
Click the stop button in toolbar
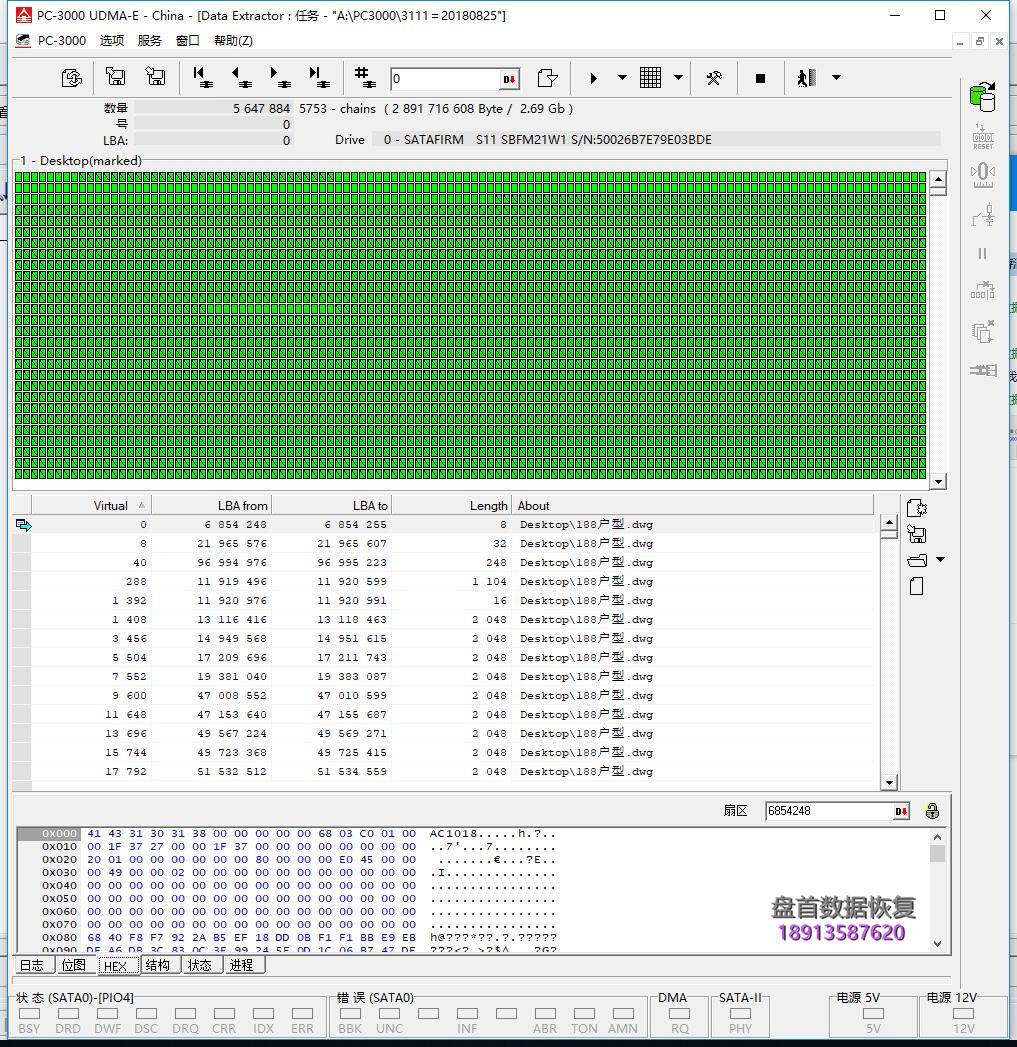point(760,78)
